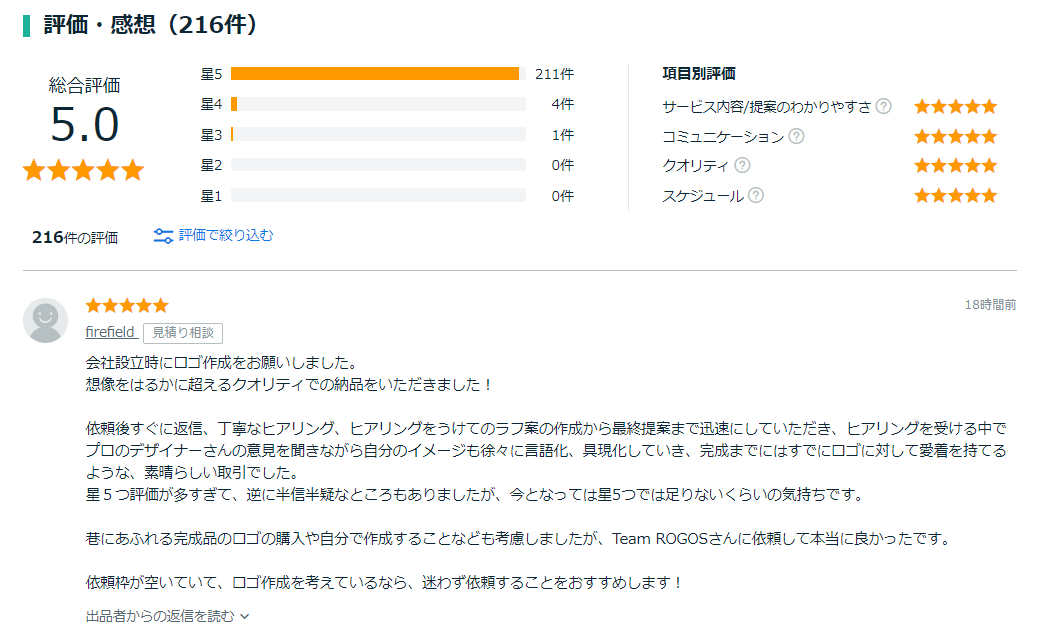Click chevron beside 出品者からの返信を読む
1043x634 pixels.
[245, 617]
